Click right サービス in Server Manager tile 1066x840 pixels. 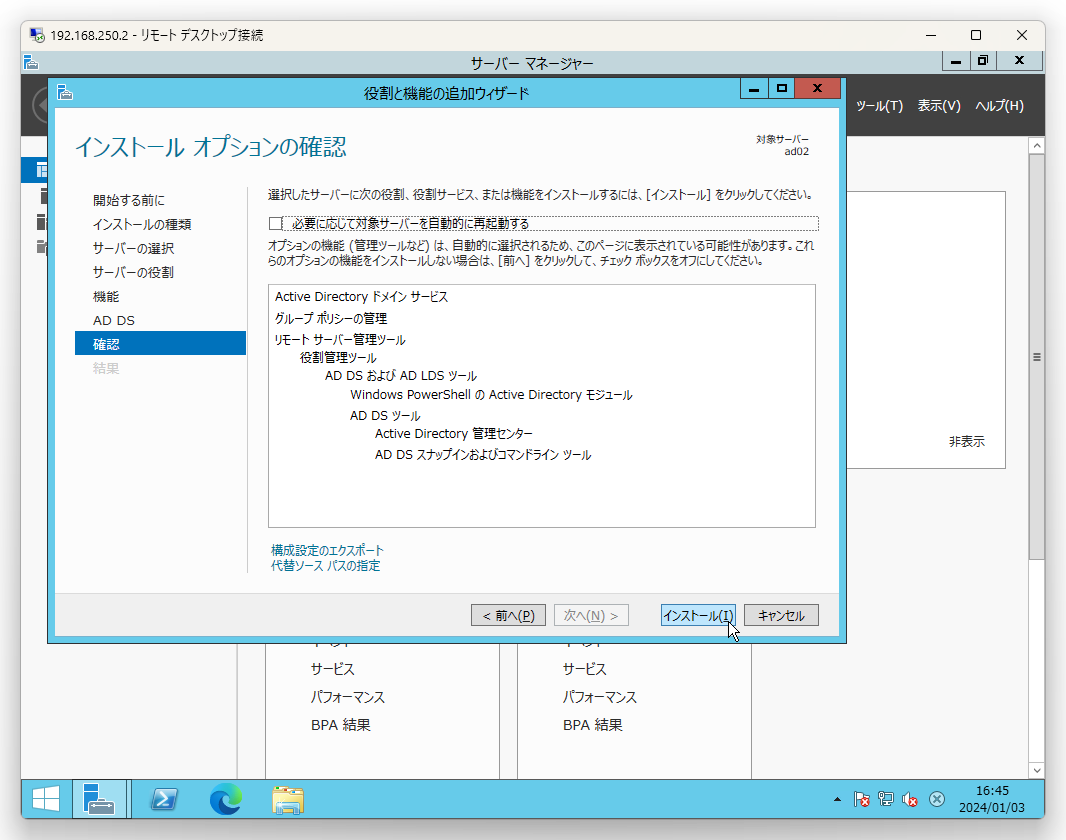point(585,669)
